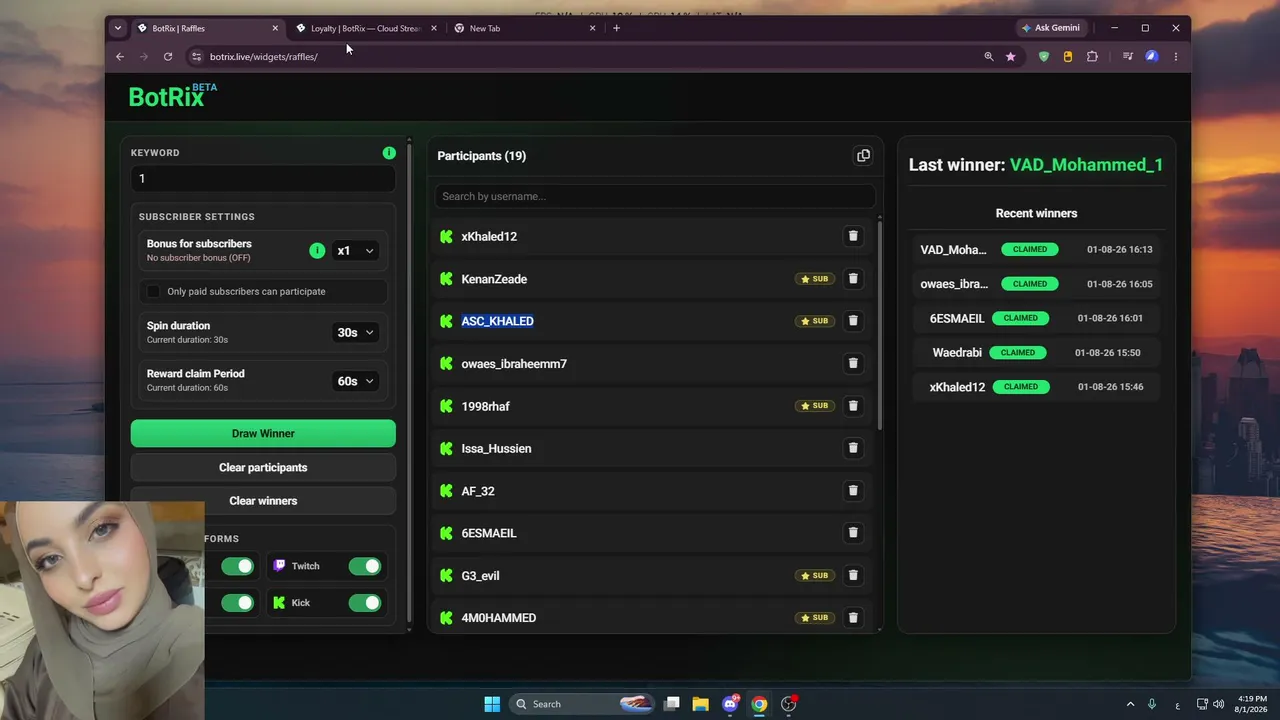Click the bookmark star in the address bar
Viewport: 1280px width, 720px height.
1011,57
